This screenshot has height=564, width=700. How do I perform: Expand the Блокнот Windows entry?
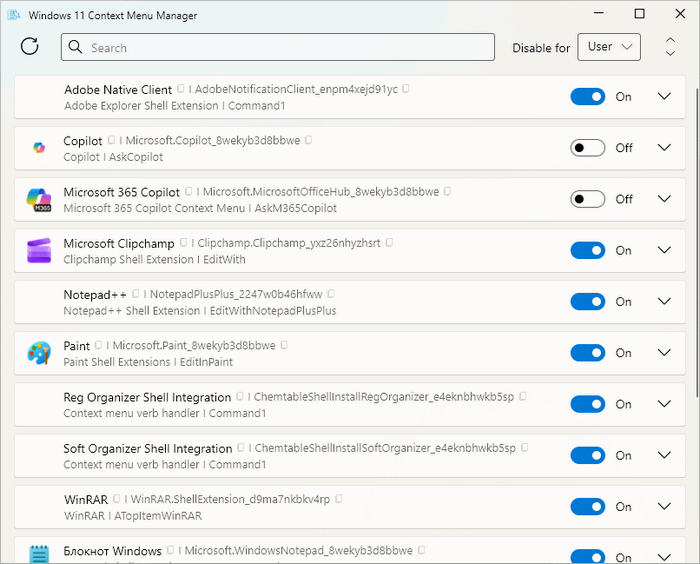point(664,557)
